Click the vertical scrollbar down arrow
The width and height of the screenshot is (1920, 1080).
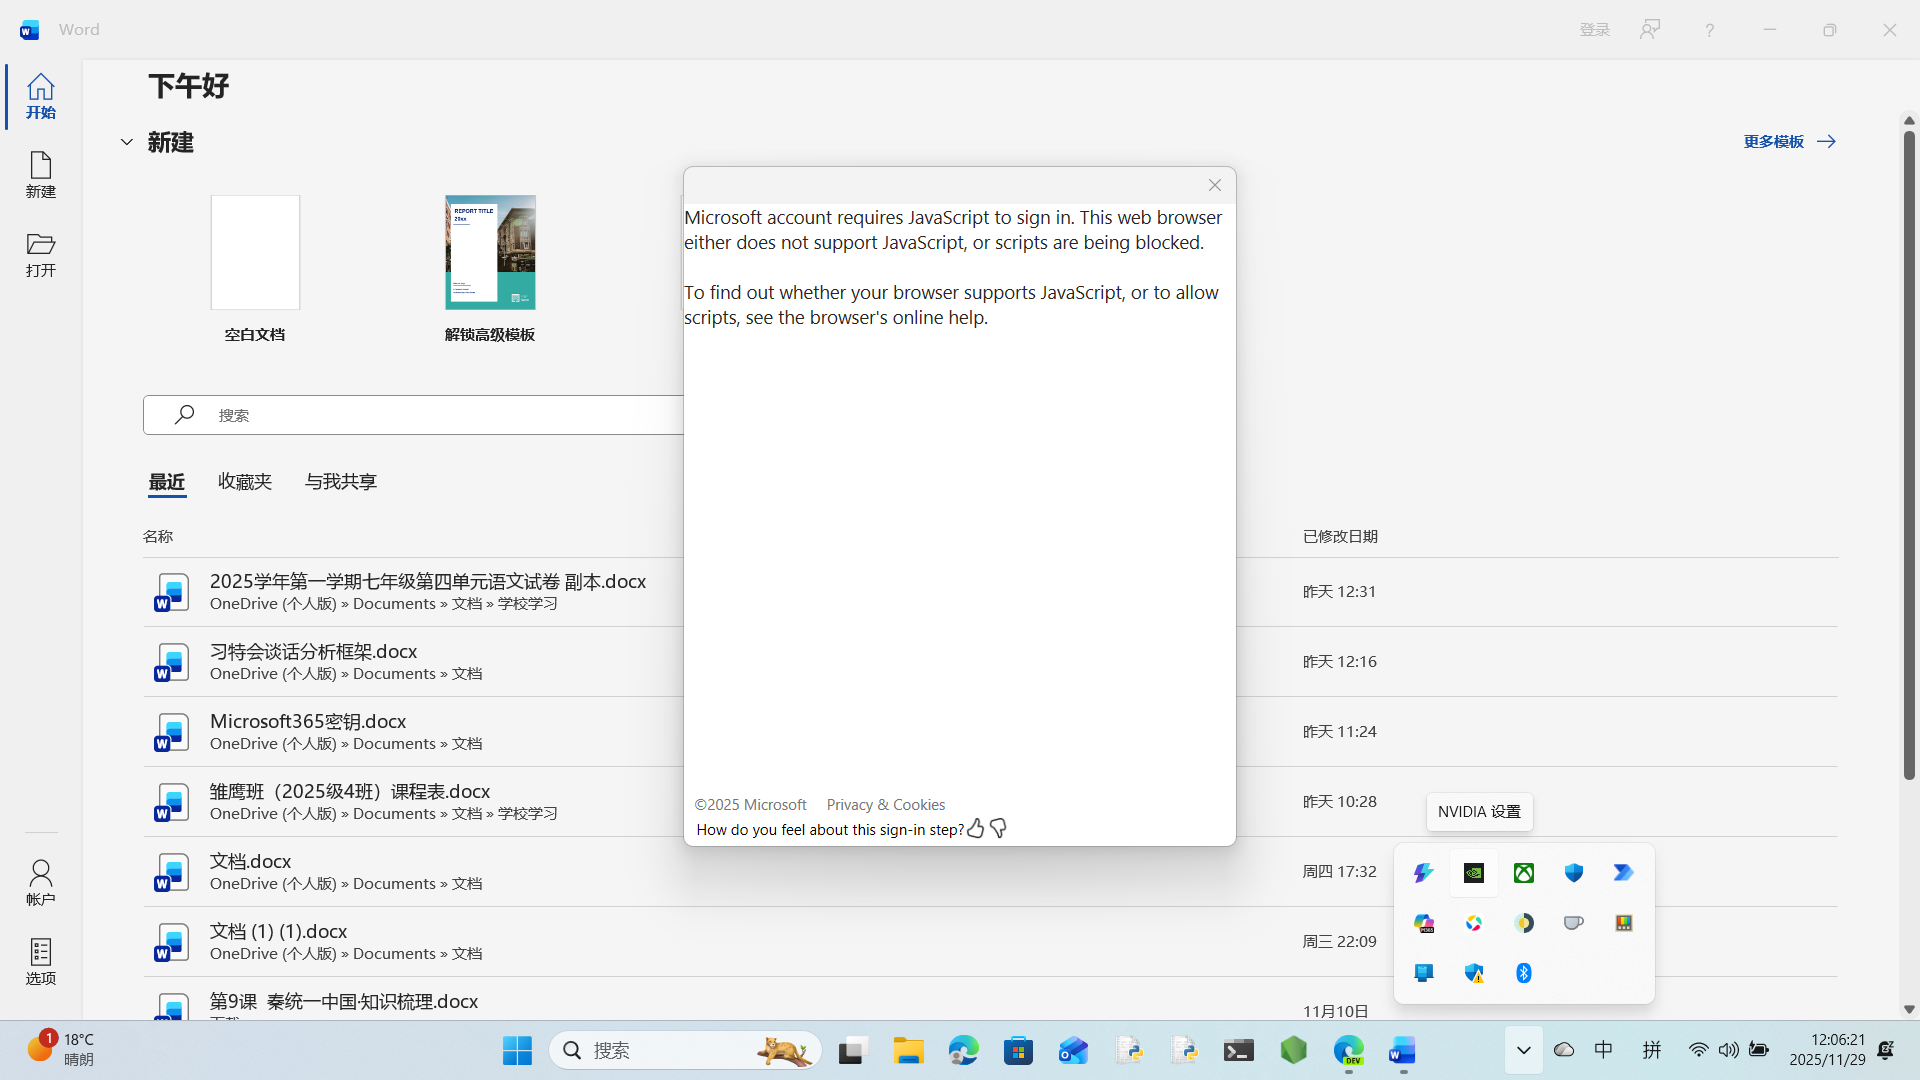tap(1909, 1009)
